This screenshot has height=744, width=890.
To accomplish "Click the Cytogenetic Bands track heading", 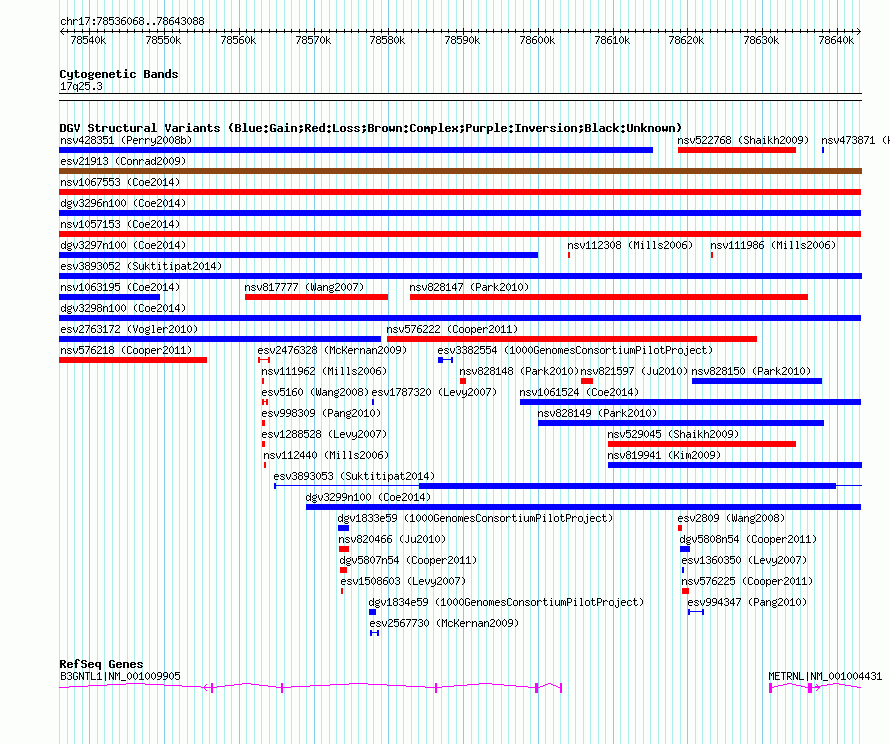I will (x=119, y=74).
